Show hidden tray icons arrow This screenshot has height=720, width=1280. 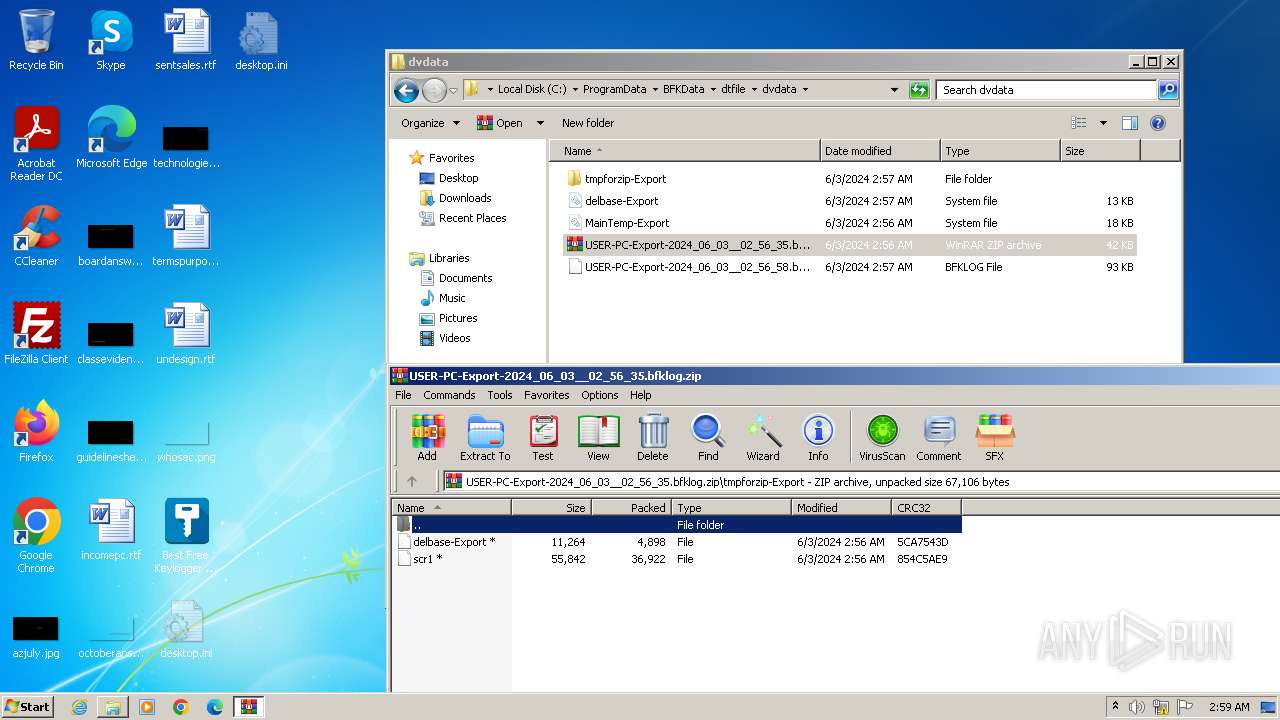[1115, 707]
